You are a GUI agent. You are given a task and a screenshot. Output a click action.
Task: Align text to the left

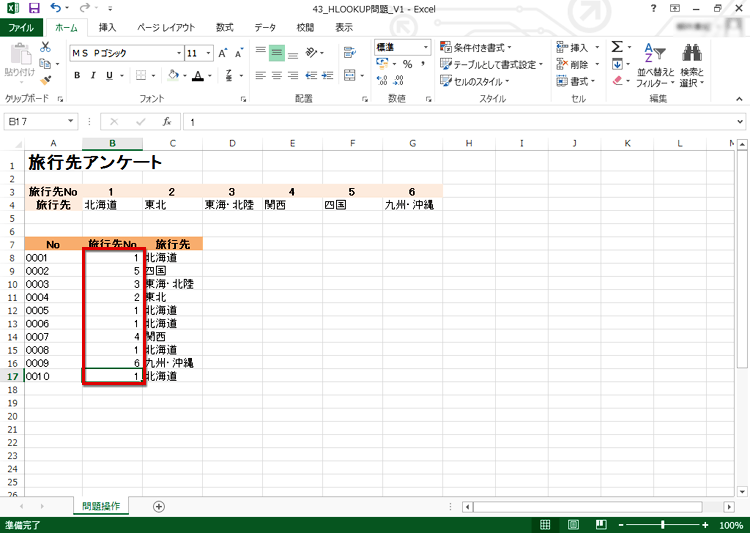pyautogui.click(x=261, y=76)
